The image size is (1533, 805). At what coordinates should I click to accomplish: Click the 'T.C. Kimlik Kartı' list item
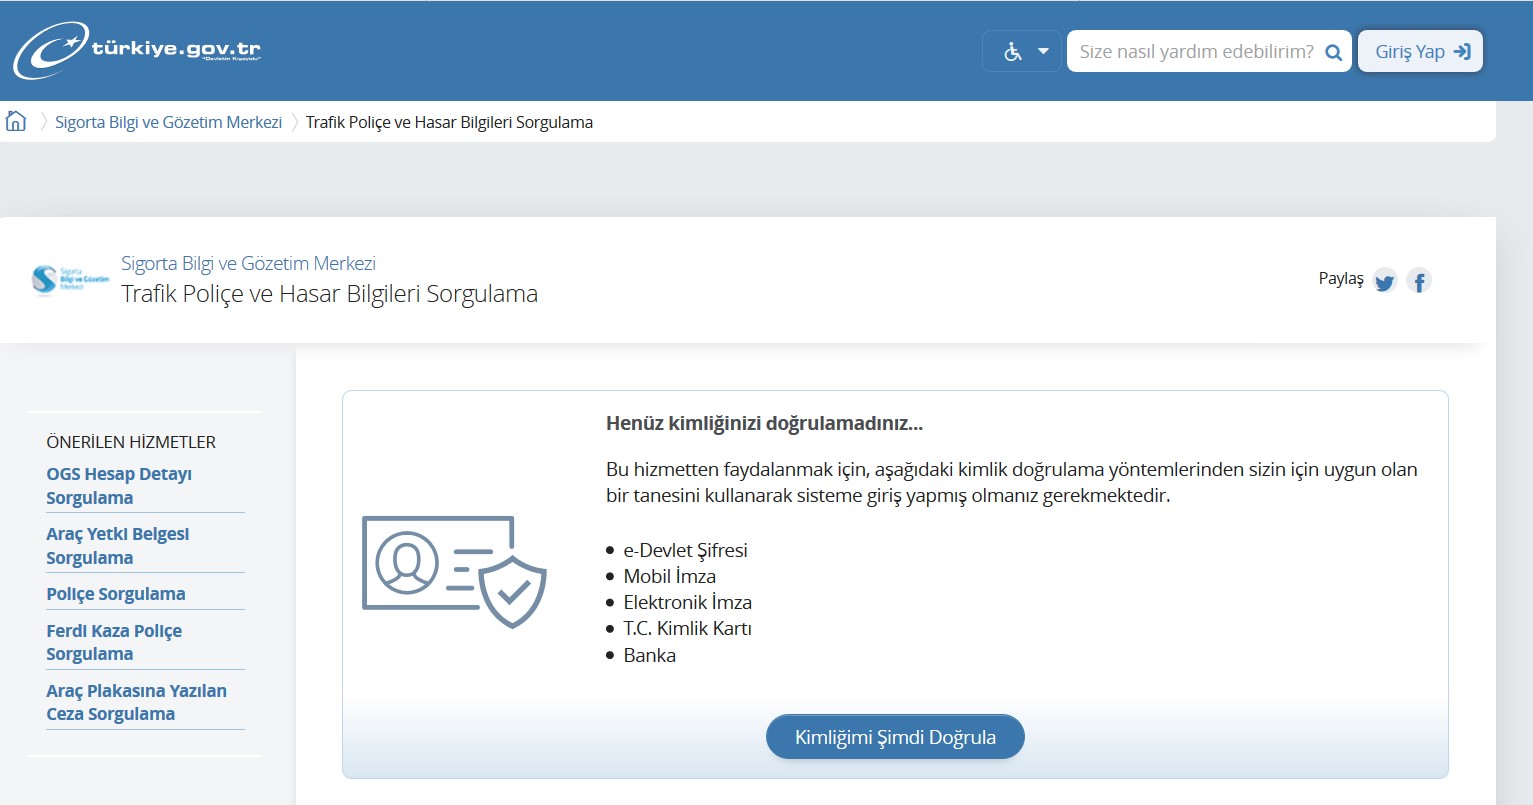pyautogui.click(x=687, y=628)
